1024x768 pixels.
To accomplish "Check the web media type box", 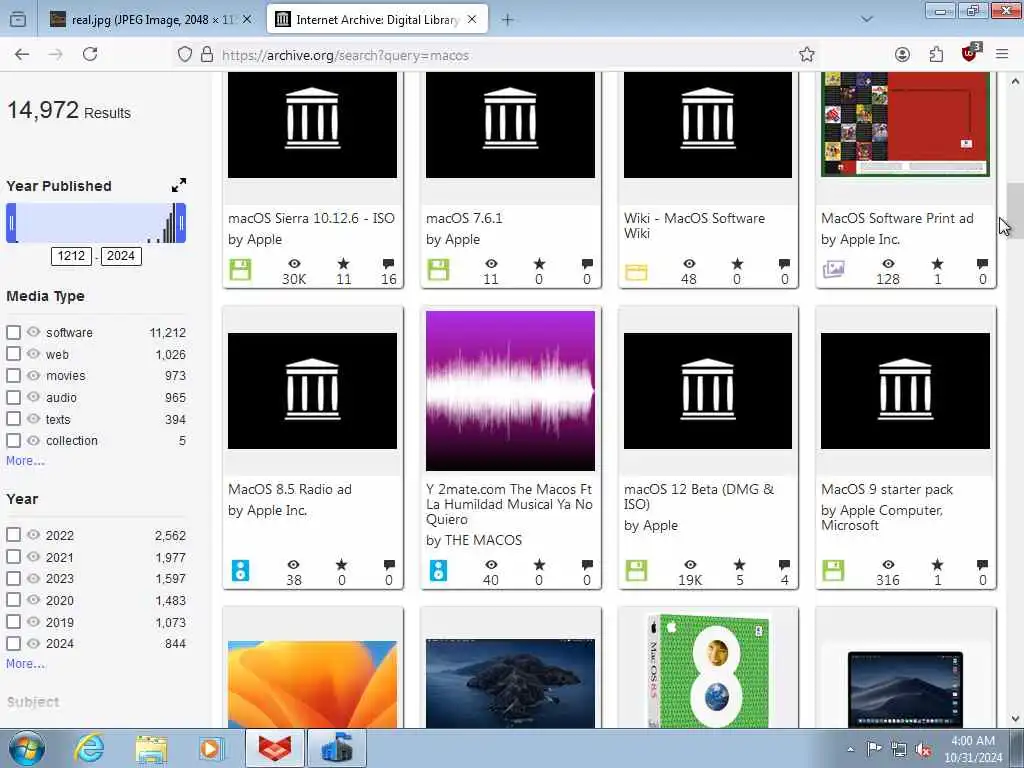I will [13, 354].
